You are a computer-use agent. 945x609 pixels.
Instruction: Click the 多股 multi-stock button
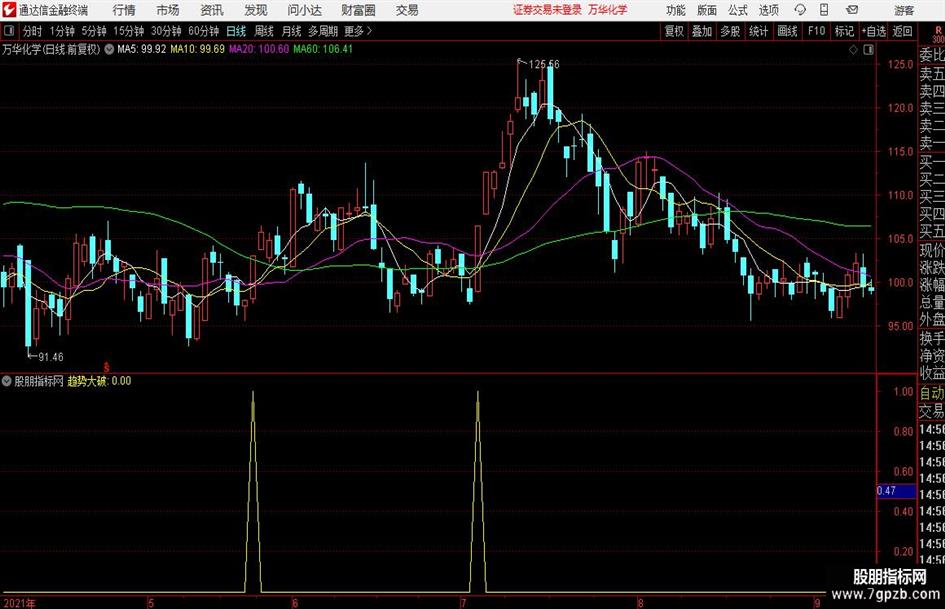pos(730,31)
